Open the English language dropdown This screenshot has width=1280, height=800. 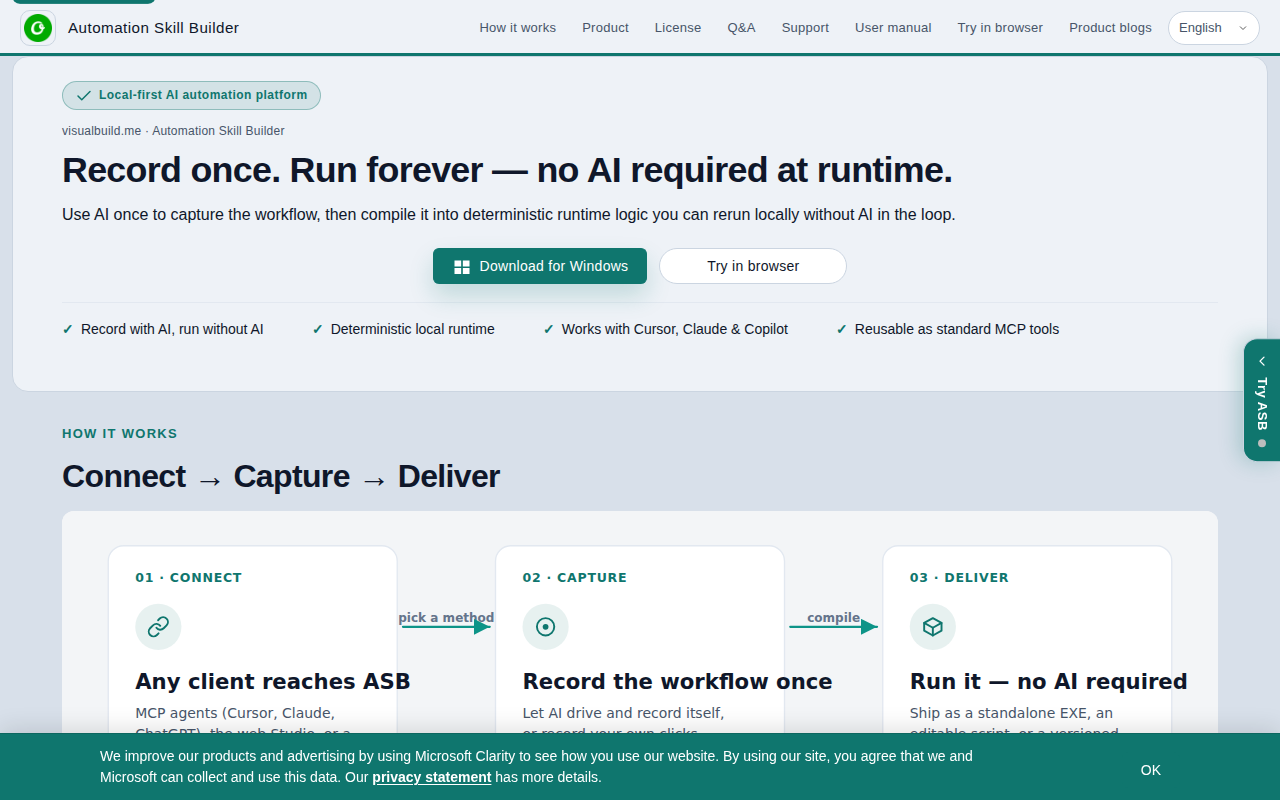[1214, 28]
